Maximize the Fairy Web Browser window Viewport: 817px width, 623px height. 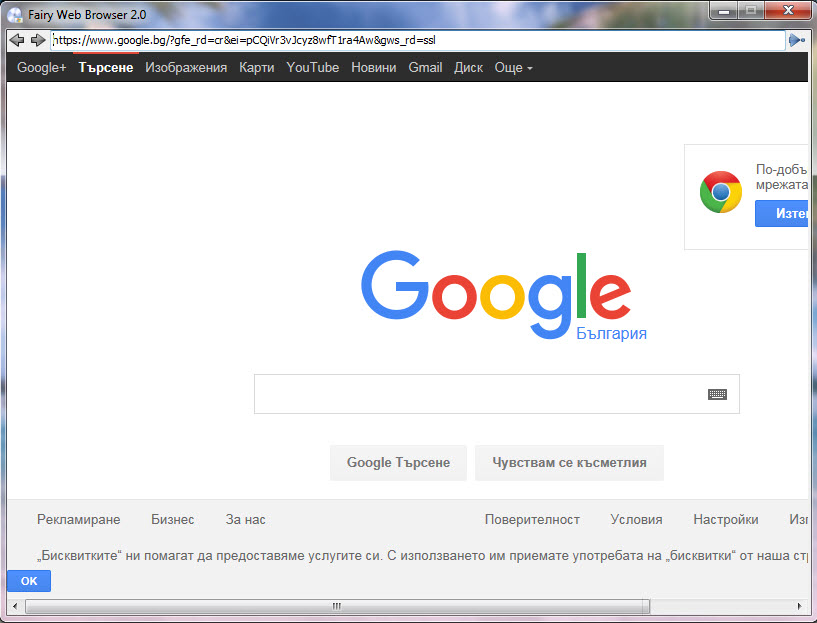751,11
